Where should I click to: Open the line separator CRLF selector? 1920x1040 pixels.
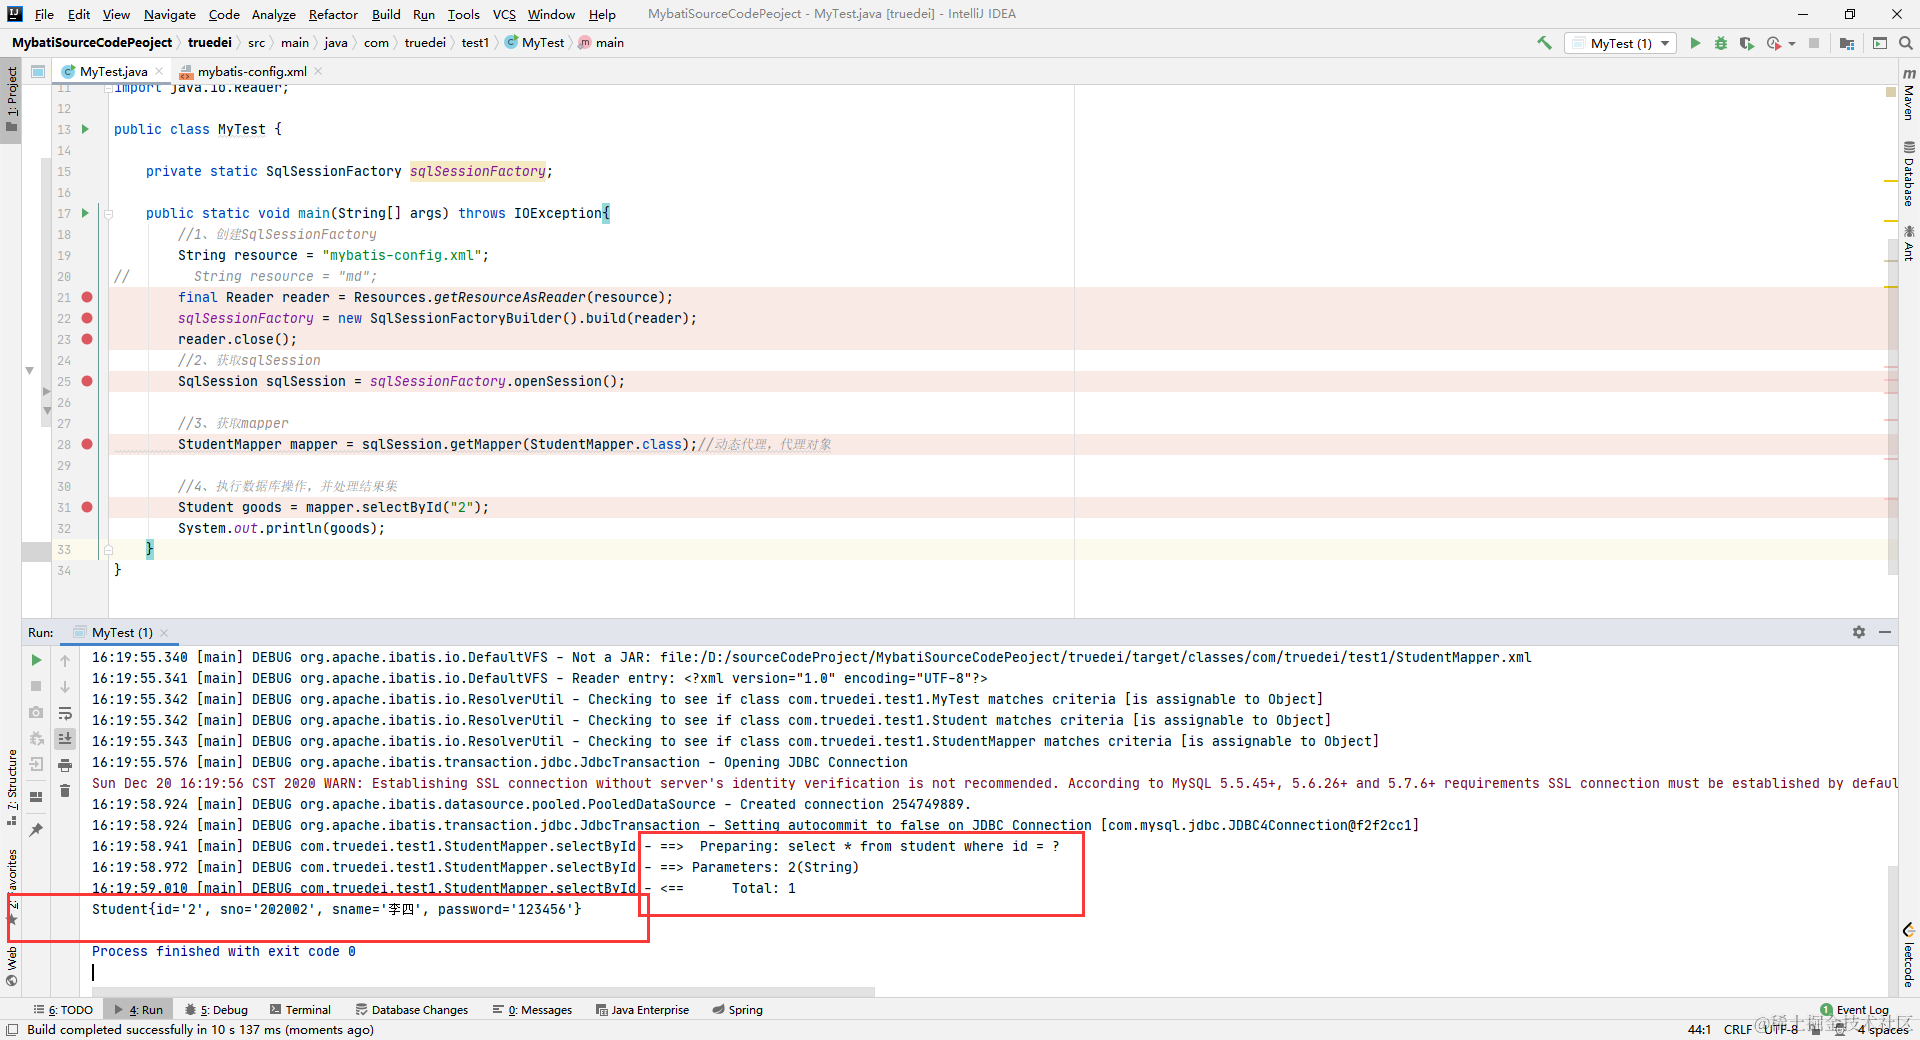[x=1738, y=1030]
